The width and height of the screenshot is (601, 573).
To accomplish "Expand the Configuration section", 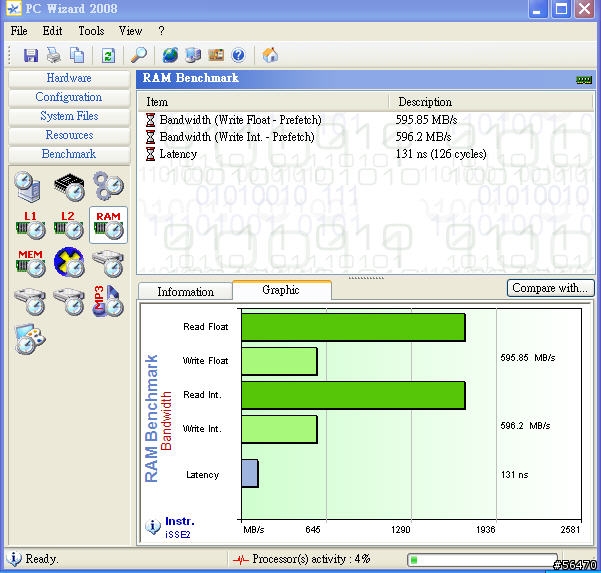I will (x=69, y=97).
